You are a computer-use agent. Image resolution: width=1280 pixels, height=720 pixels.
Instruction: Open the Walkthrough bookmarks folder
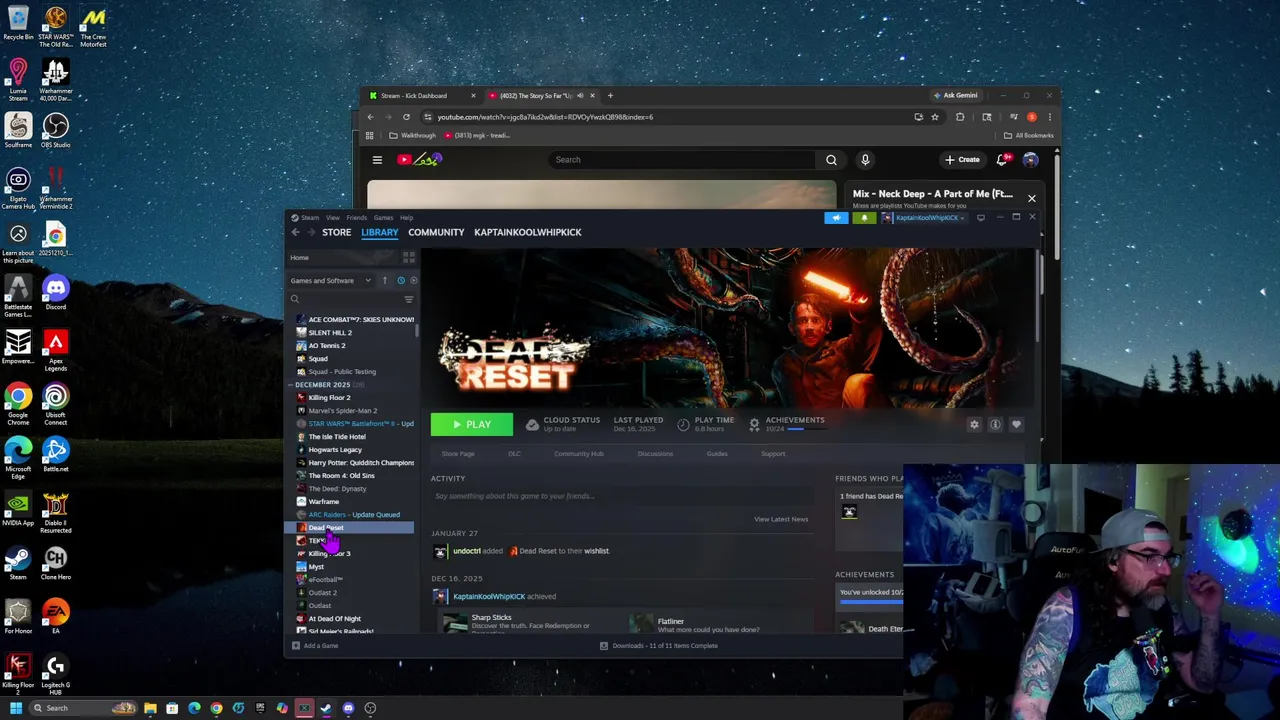coord(412,135)
